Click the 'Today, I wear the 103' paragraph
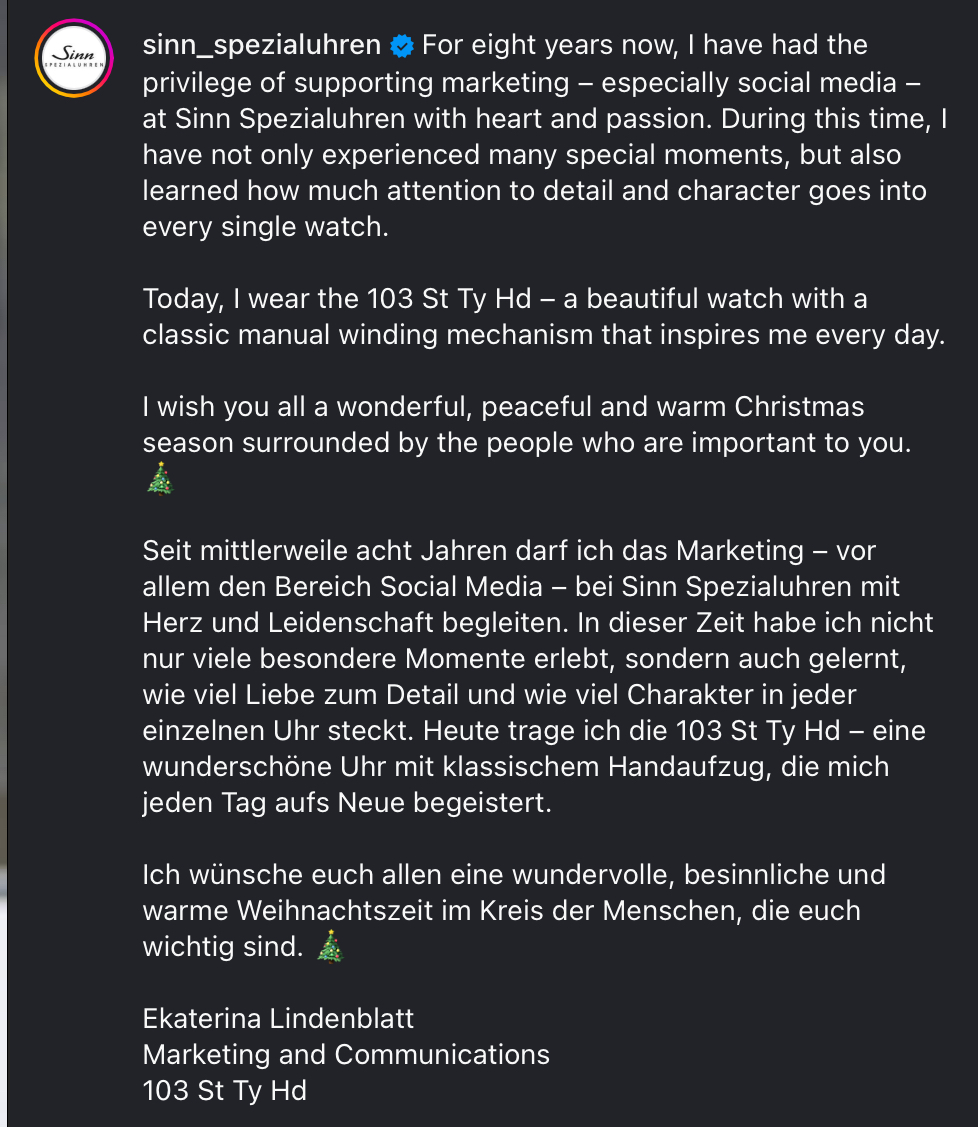 tap(543, 316)
